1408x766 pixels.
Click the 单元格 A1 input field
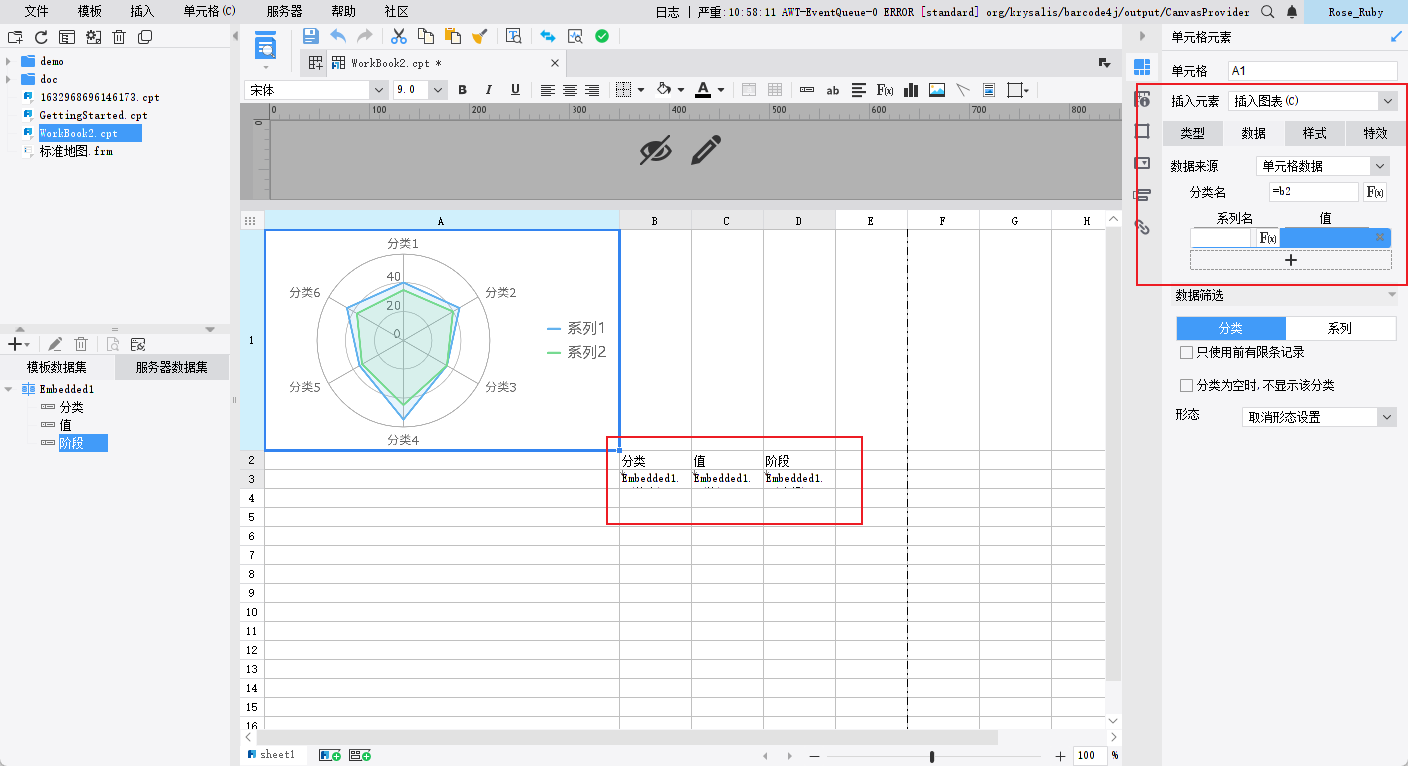tap(1312, 71)
